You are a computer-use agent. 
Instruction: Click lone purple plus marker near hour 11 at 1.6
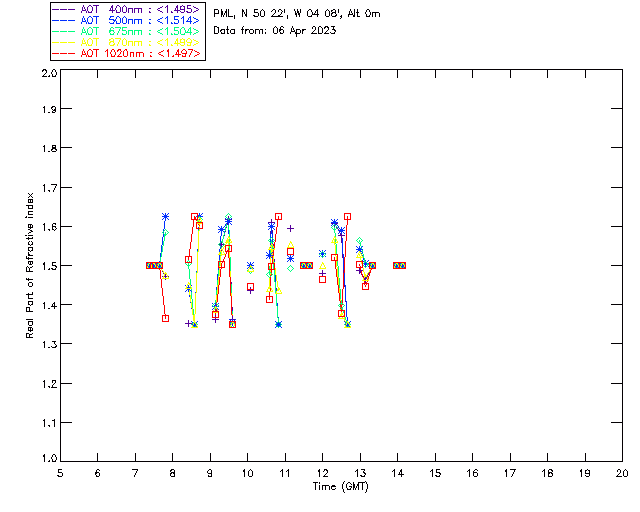coord(290,229)
